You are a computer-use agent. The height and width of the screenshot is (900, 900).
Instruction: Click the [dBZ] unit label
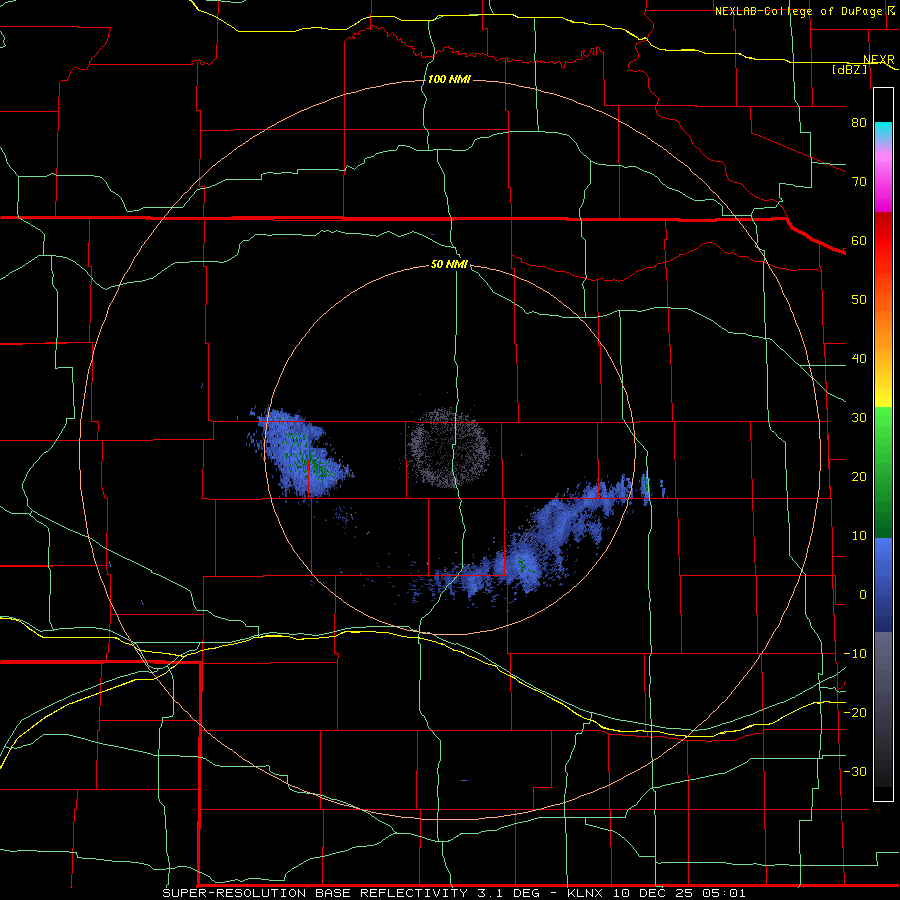tap(849, 69)
